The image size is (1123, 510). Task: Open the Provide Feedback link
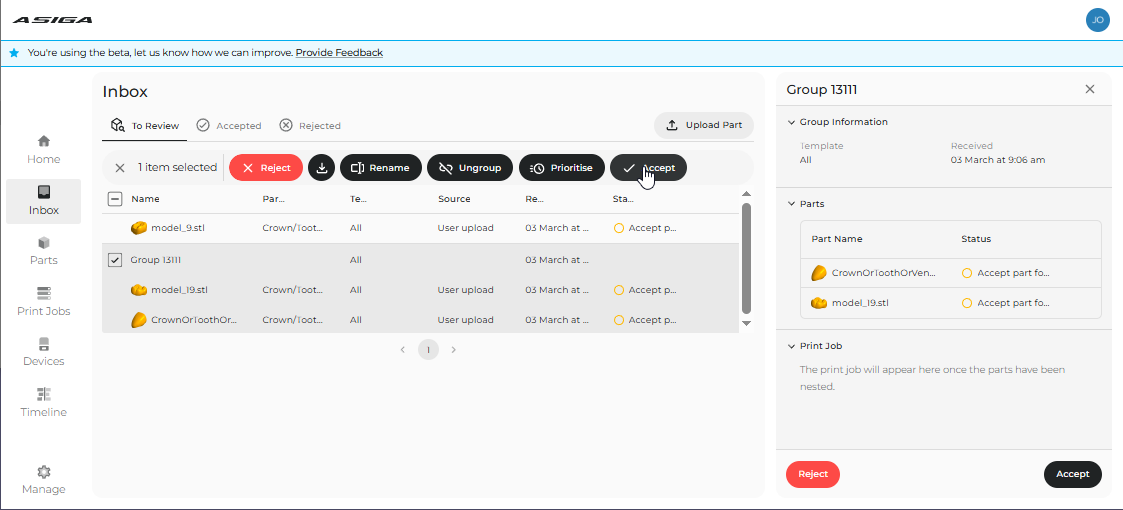tap(339, 53)
